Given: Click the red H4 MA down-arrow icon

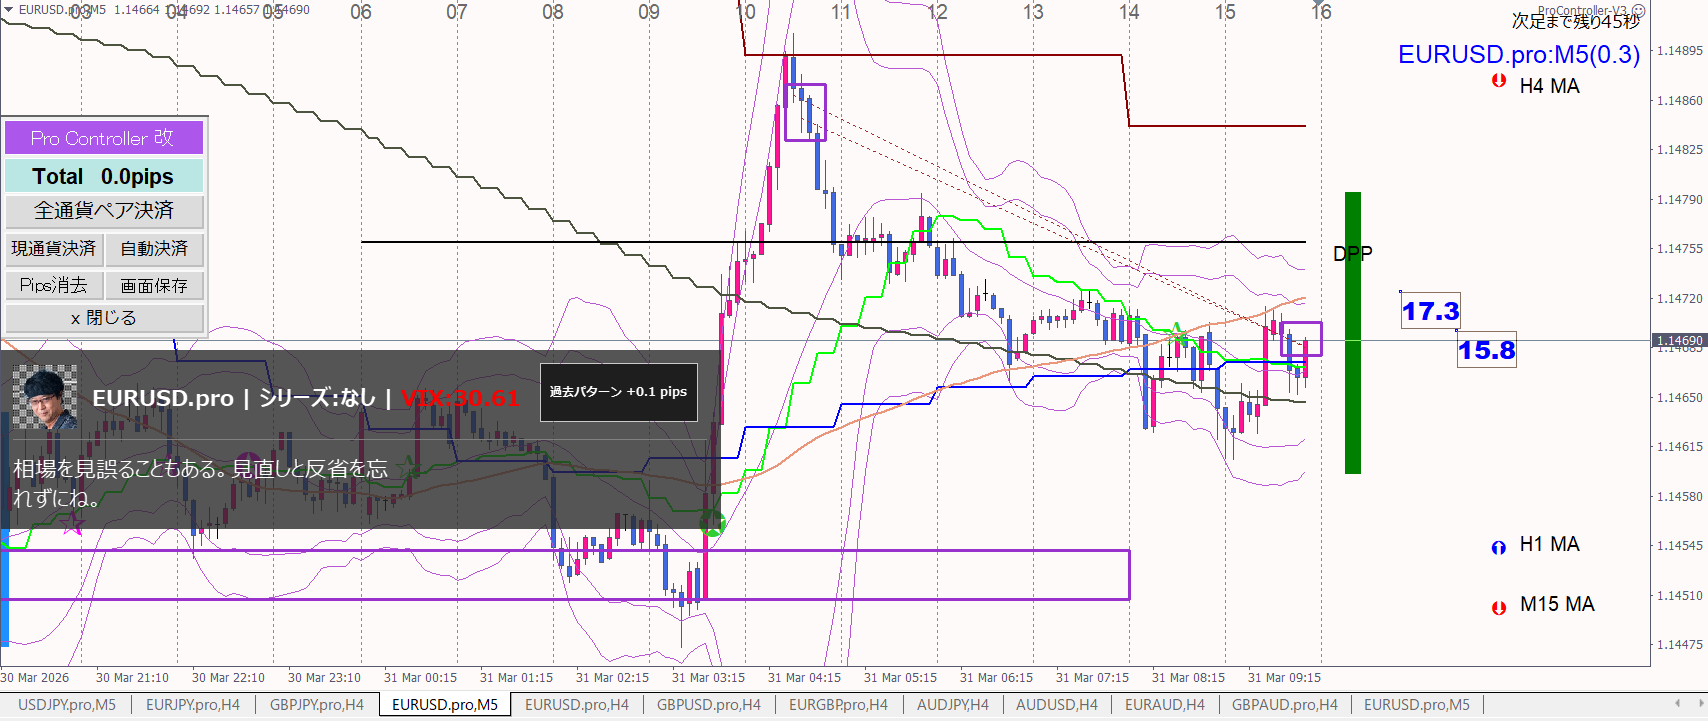Looking at the screenshot, I should coord(1498,81).
